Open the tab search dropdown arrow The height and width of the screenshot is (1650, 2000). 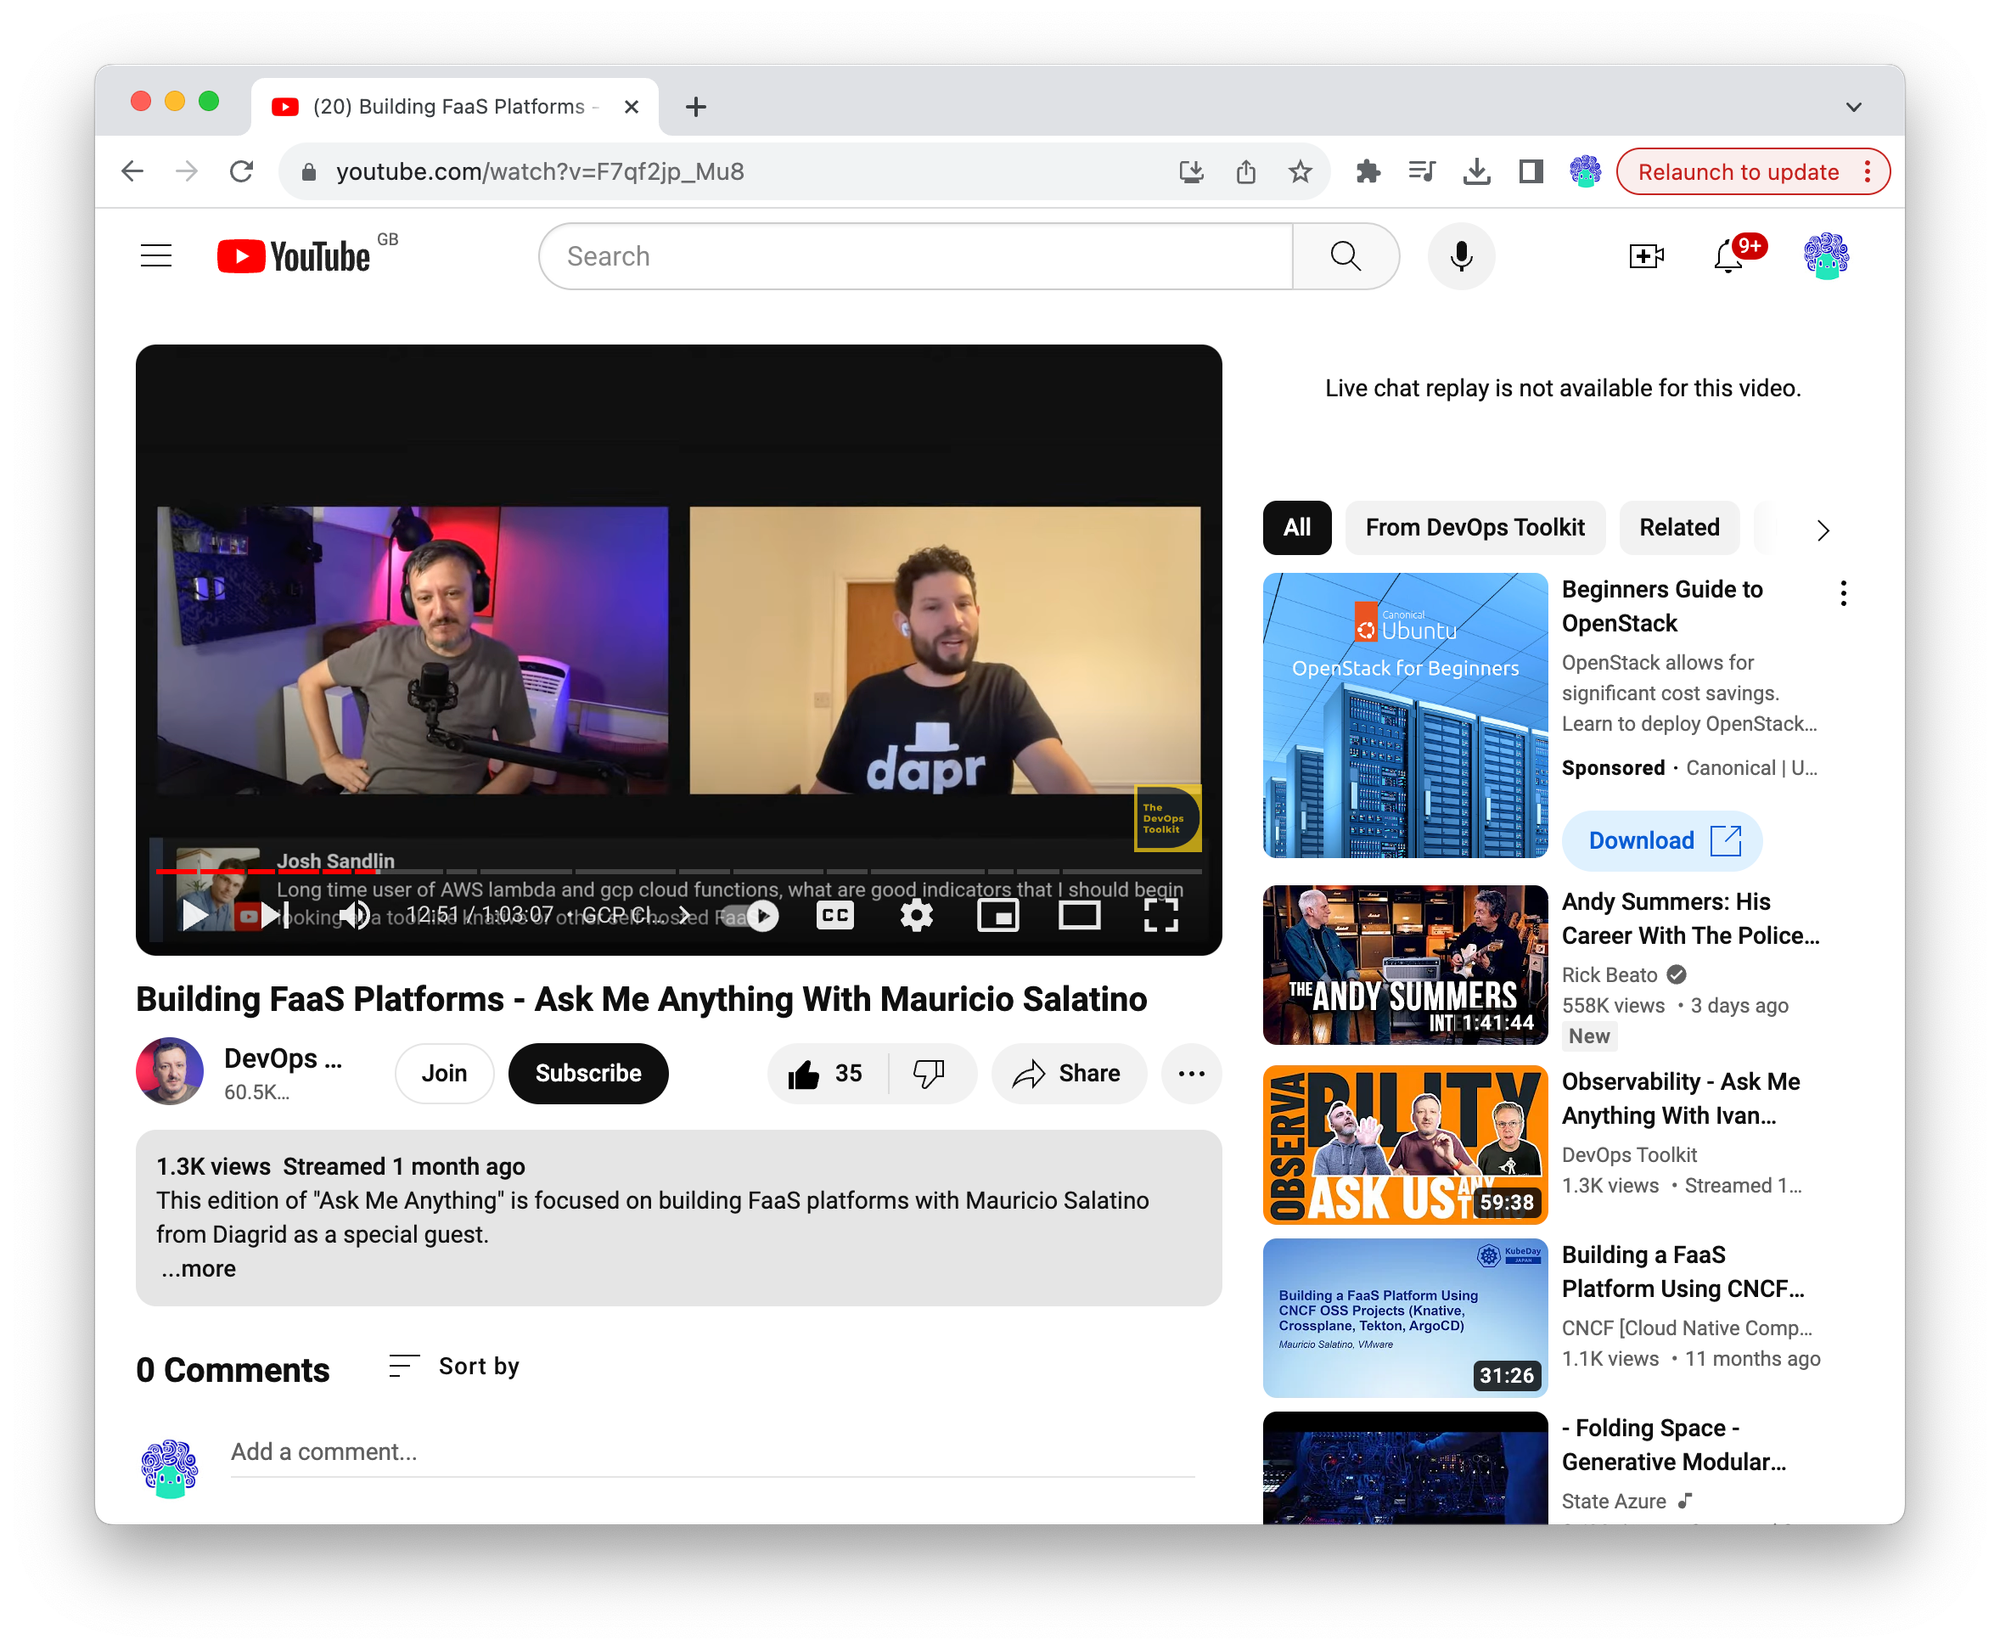[x=1853, y=107]
